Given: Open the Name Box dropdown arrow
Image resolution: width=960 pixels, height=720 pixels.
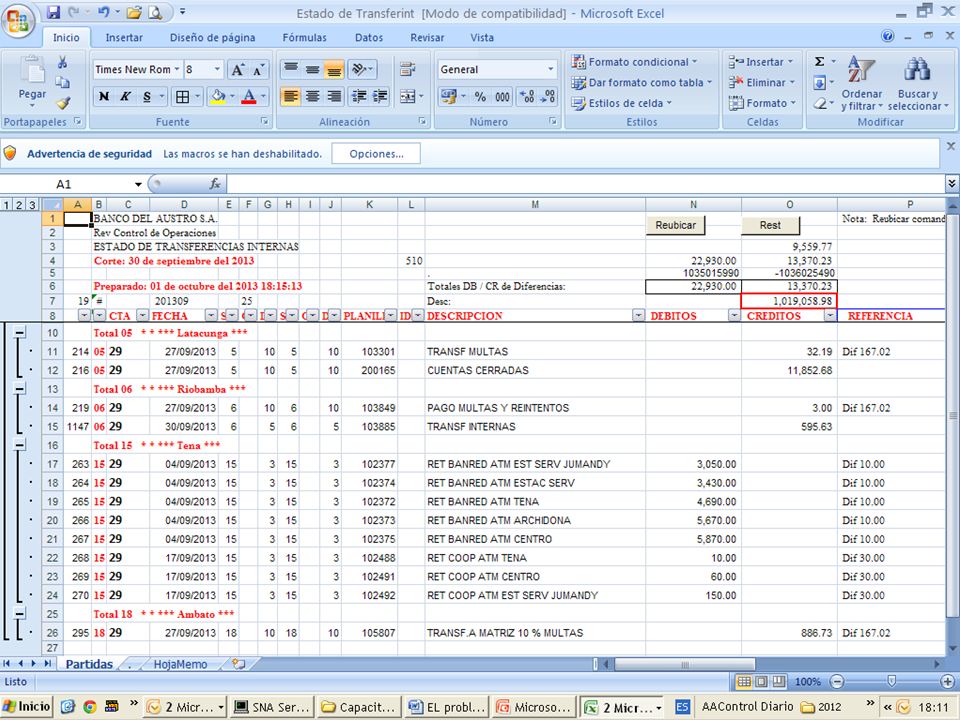Looking at the screenshot, I should coord(138,184).
